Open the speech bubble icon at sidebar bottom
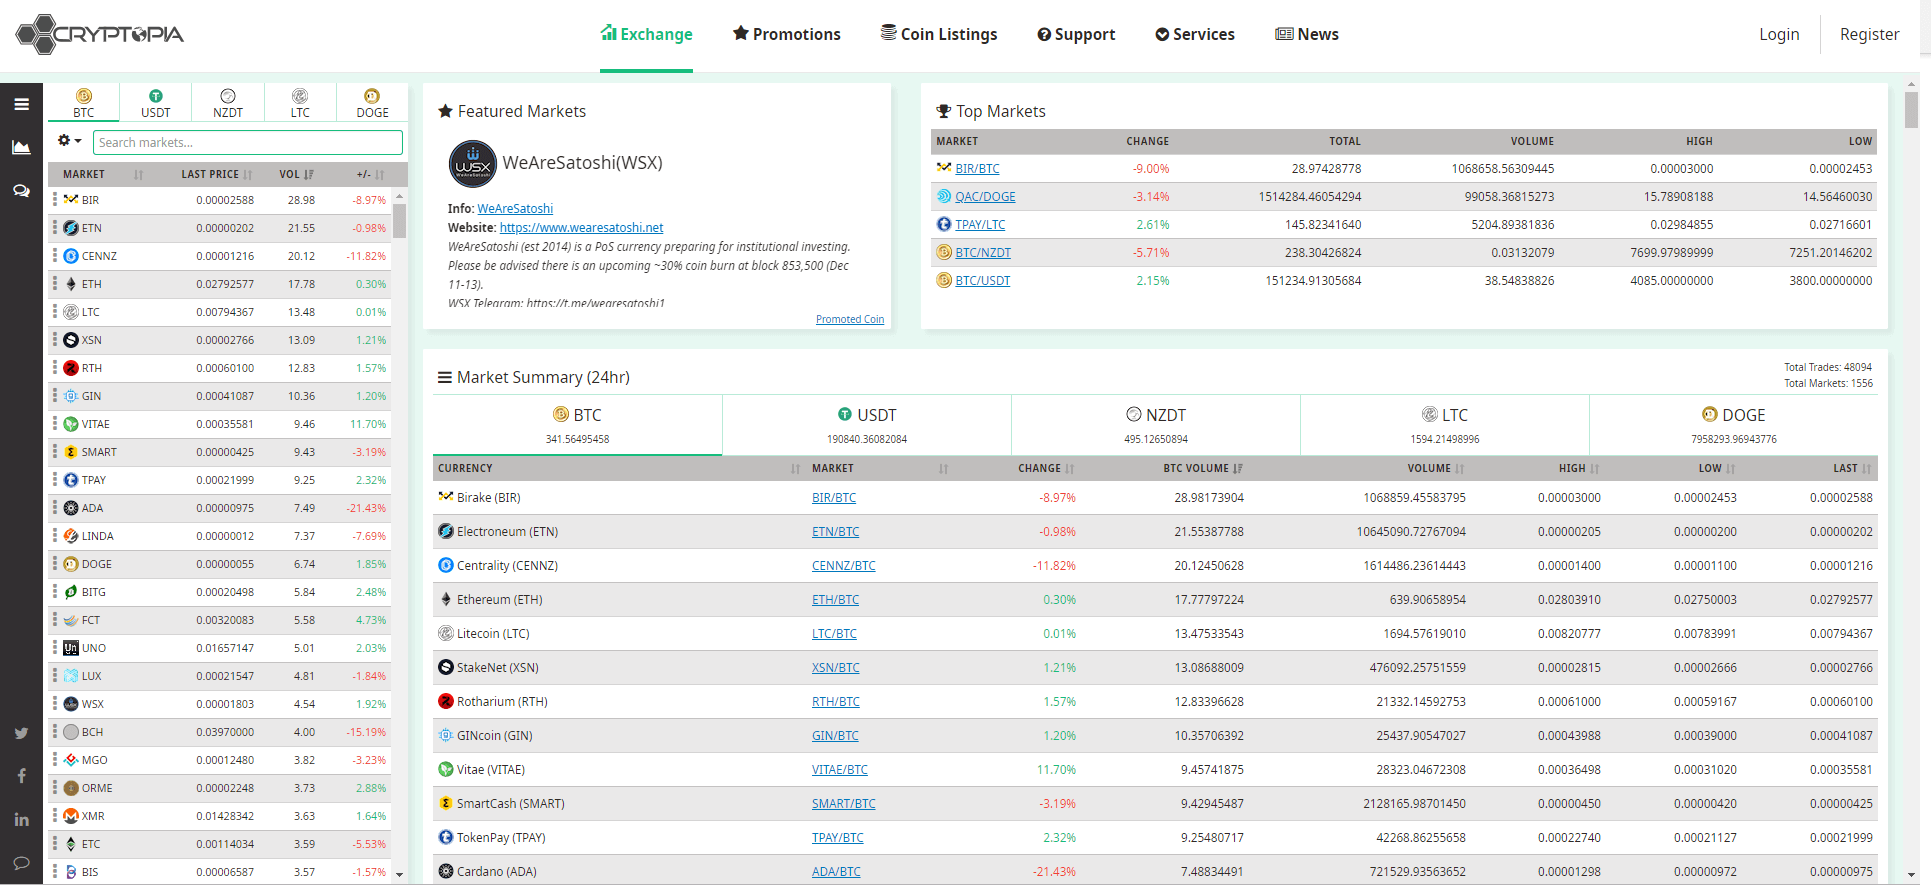1931x885 pixels. pyautogui.click(x=21, y=863)
